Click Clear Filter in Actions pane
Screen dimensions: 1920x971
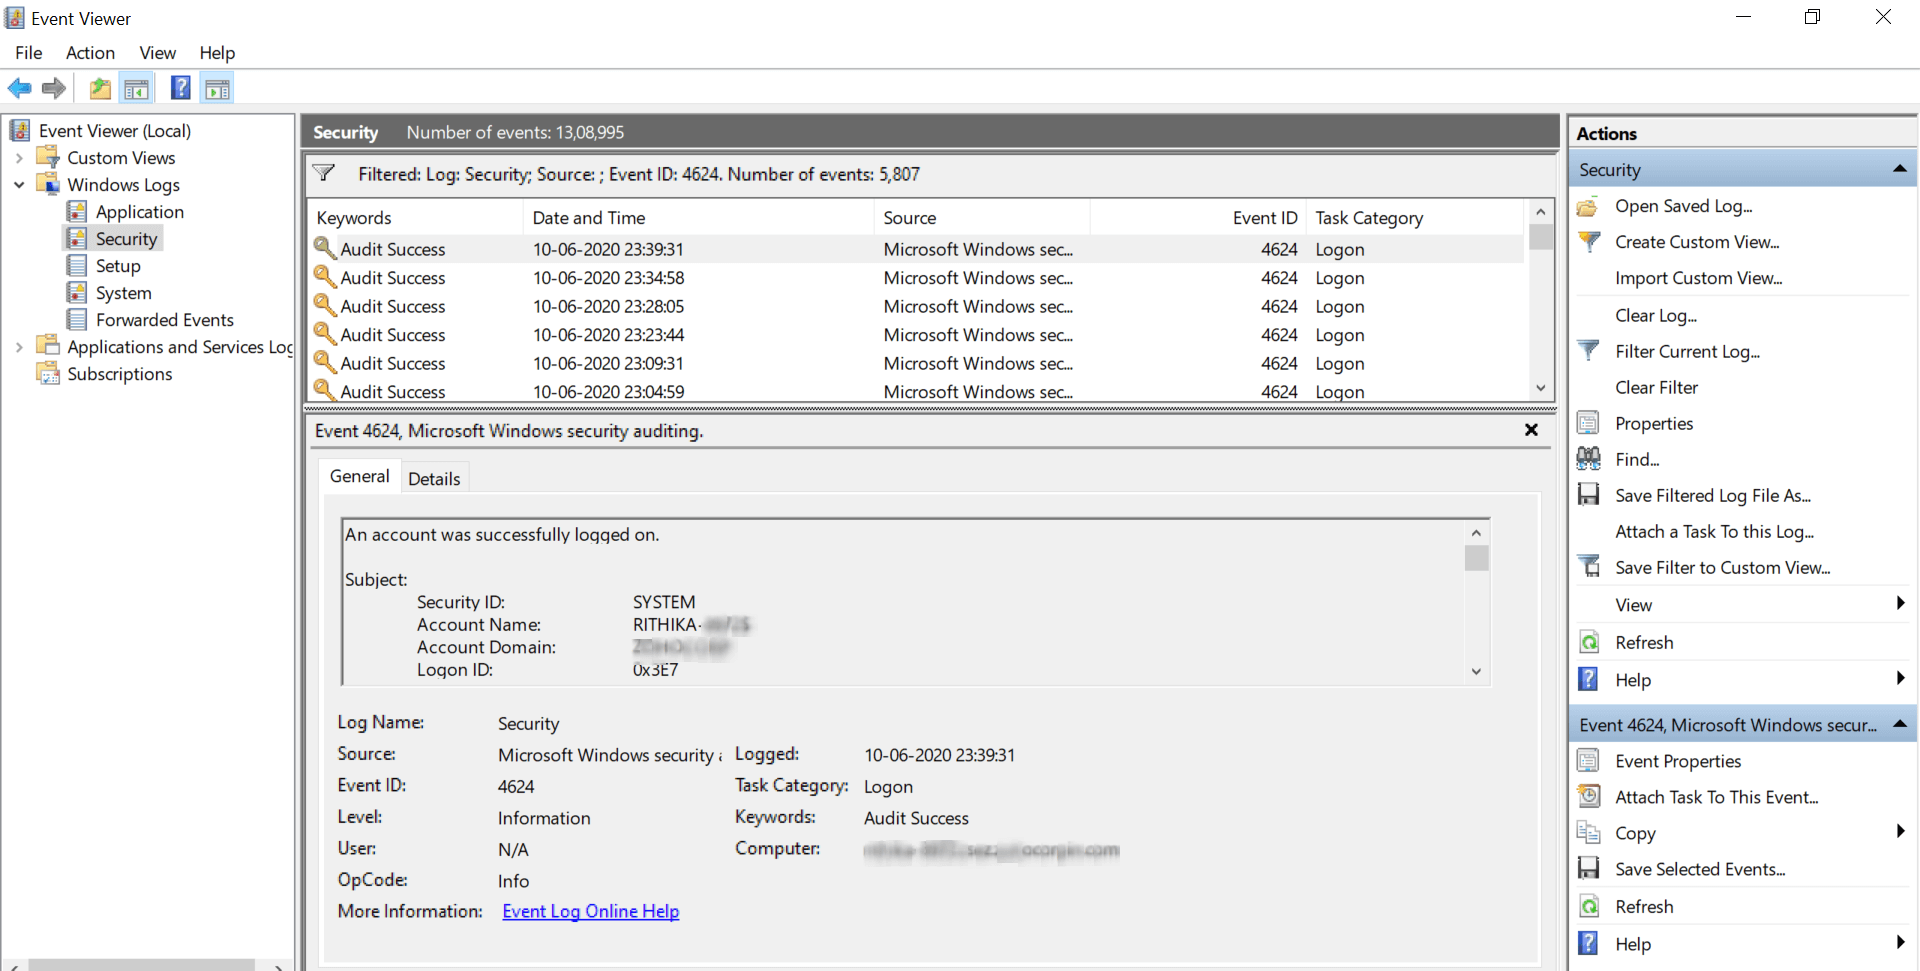[1657, 387]
